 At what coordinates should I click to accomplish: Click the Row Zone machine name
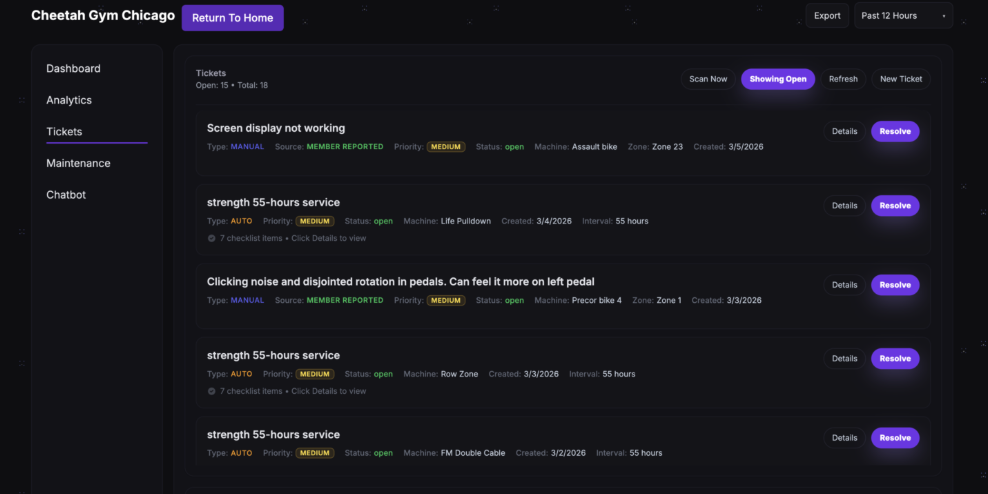(459, 374)
